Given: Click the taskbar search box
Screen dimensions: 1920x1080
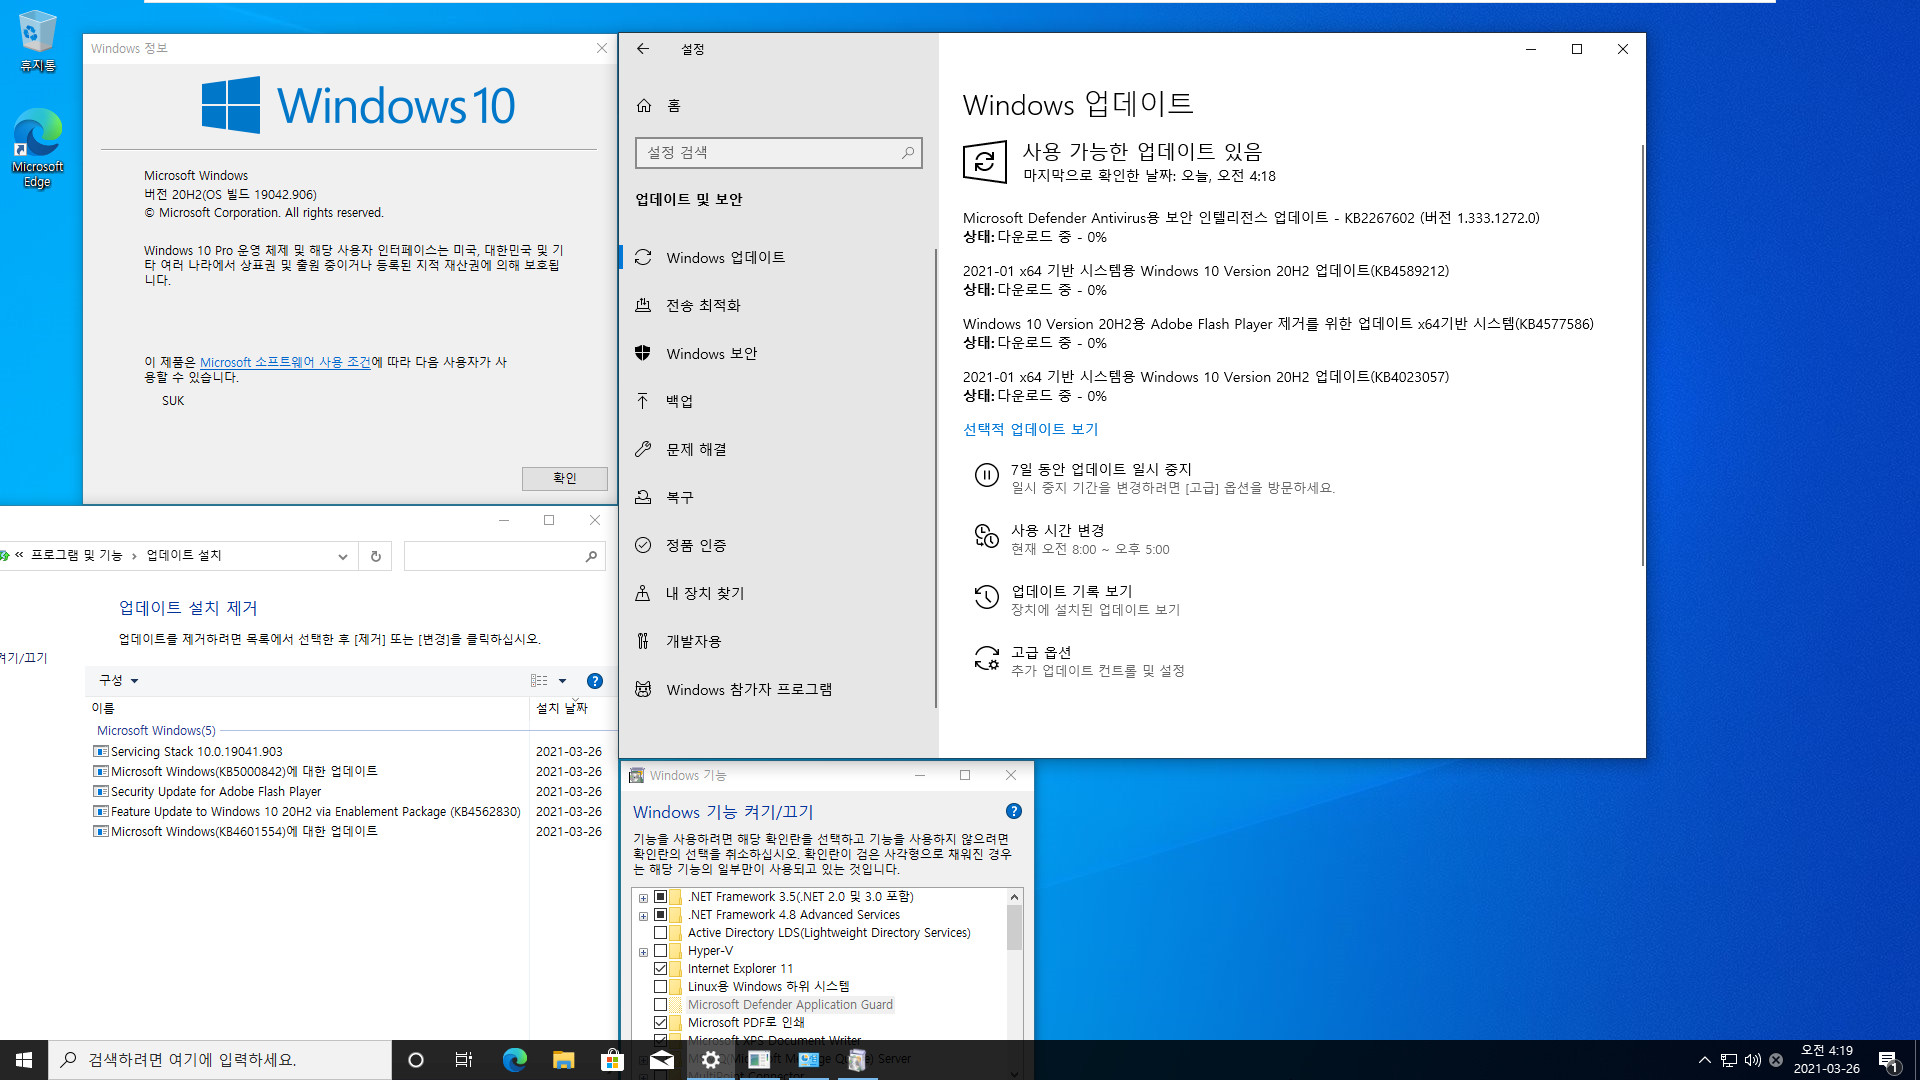Looking at the screenshot, I should tap(220, 1060).
